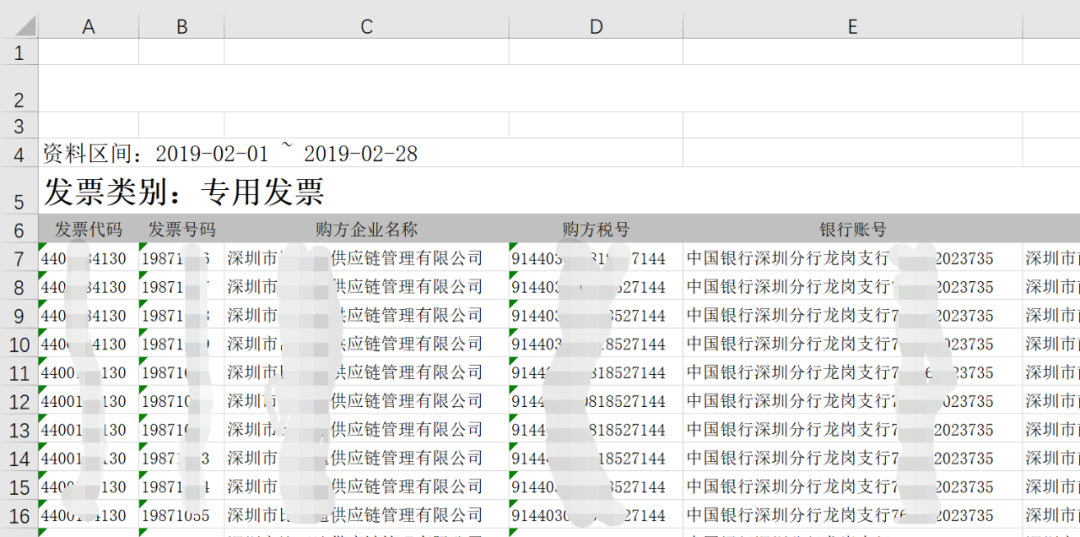
Task: Select row 11 header
Action: (19, 372)
